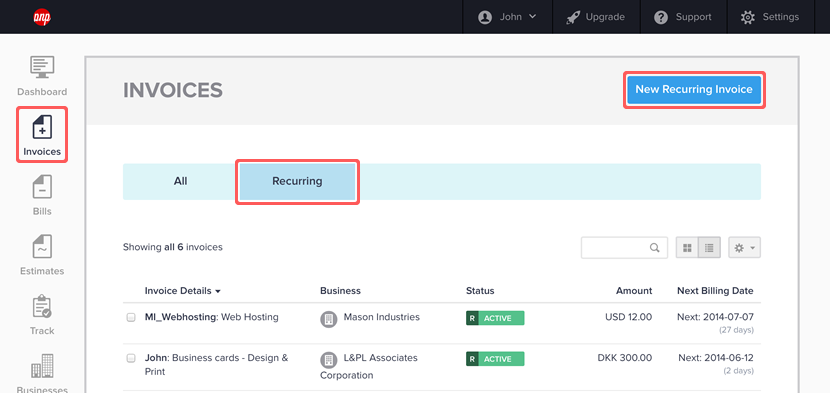This screenshot has width=830, height=393.
Task: Click L&PL Associates business building icon
Action: (x=329, y=360)
